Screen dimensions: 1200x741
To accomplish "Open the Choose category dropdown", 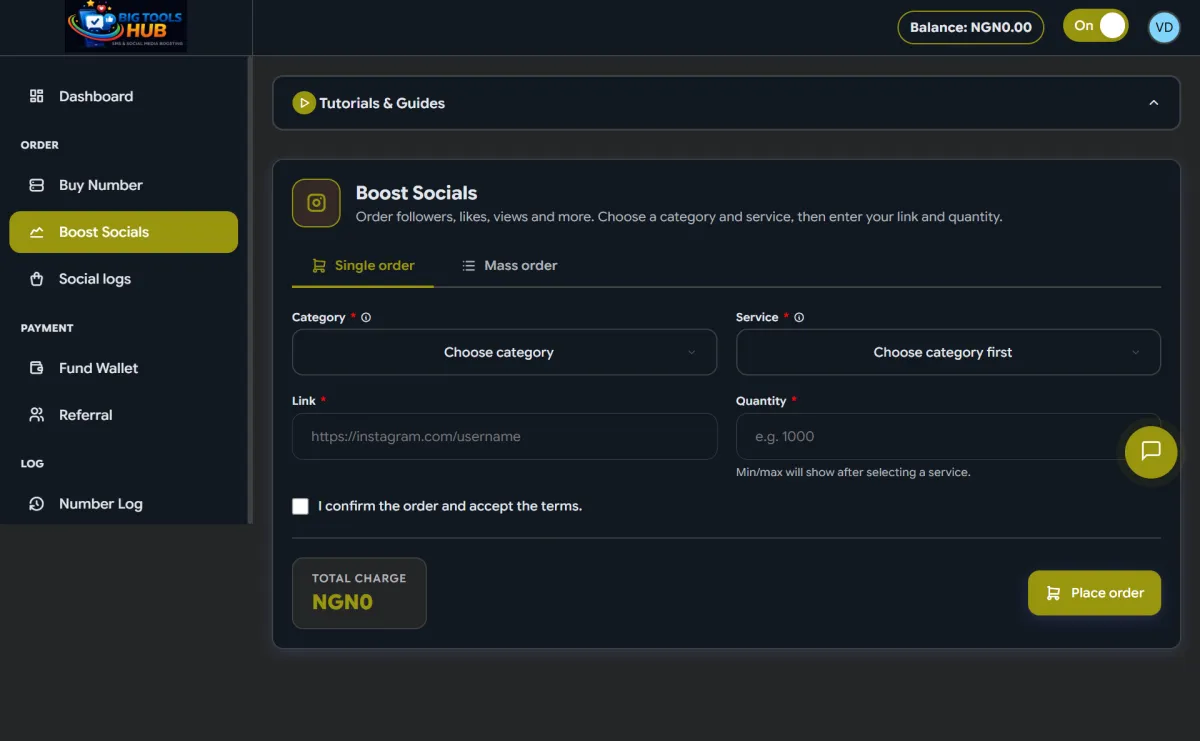I will pyautogui.click(x=504, y=352).
